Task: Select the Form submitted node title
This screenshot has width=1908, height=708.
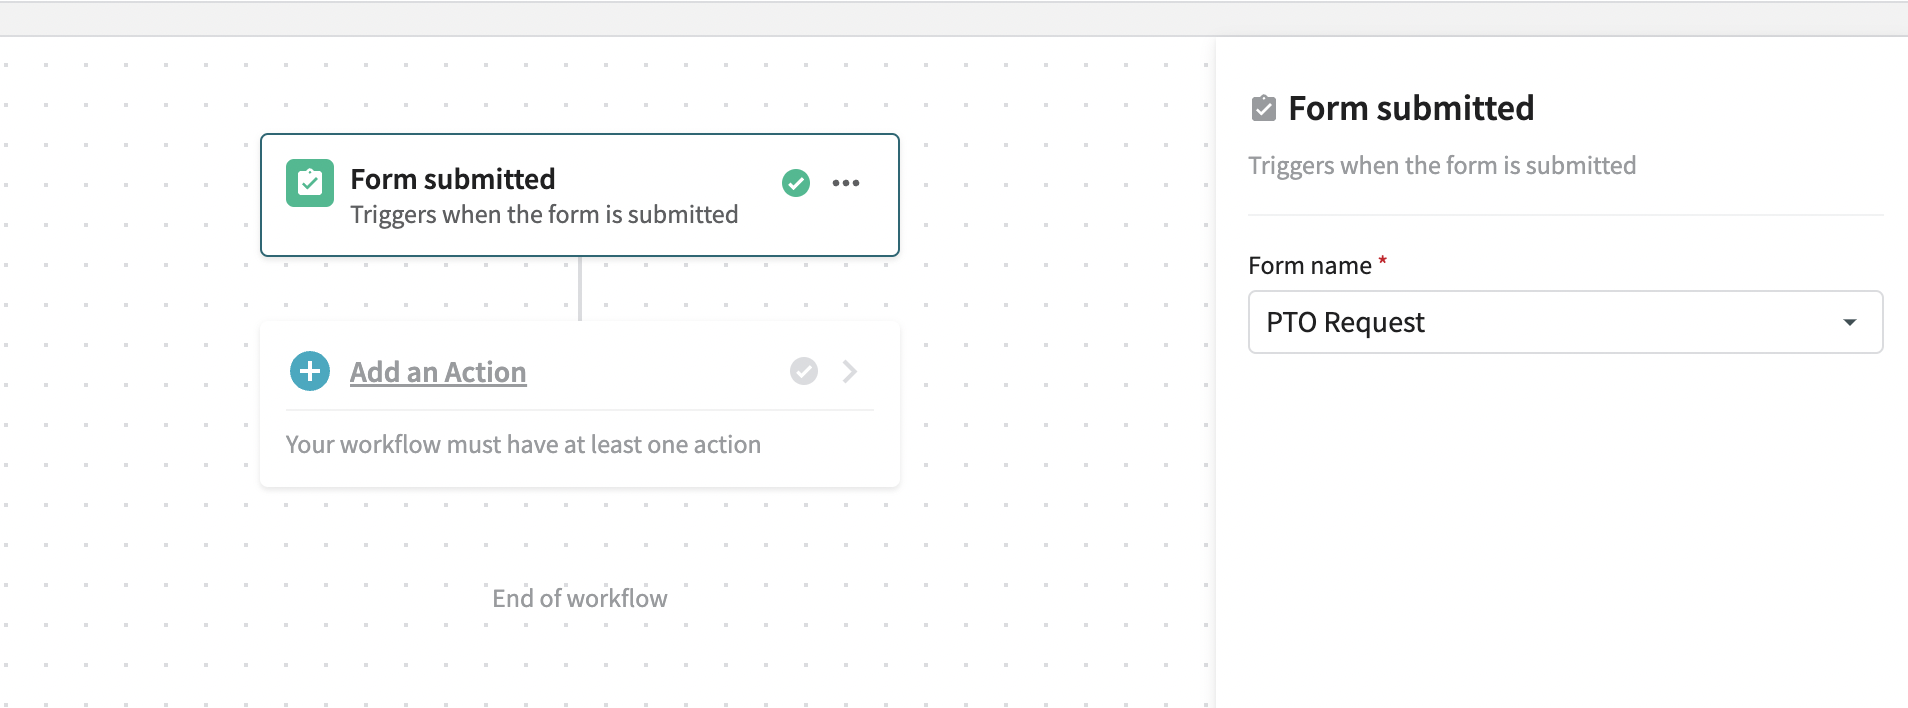Action: [x=453, y=179]
